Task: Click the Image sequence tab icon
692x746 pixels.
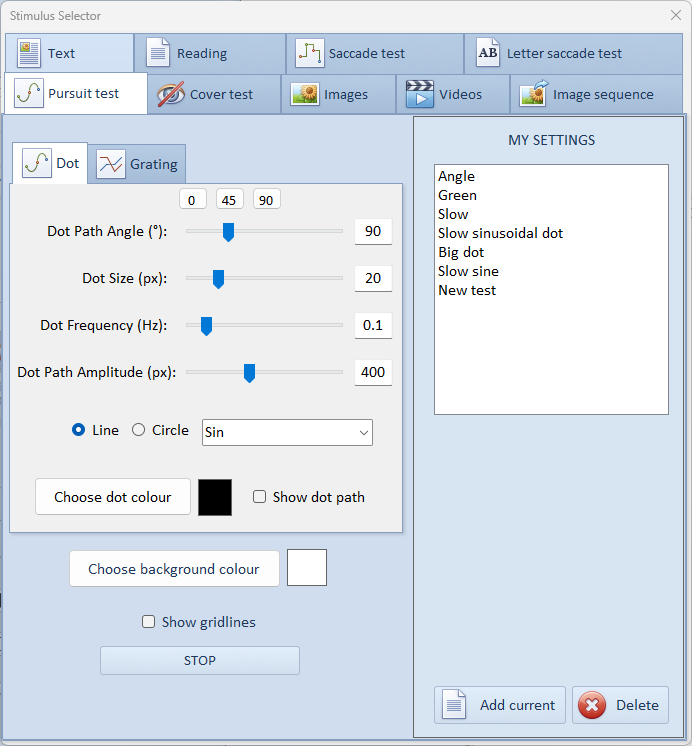Action: click(x=533, y=94)
